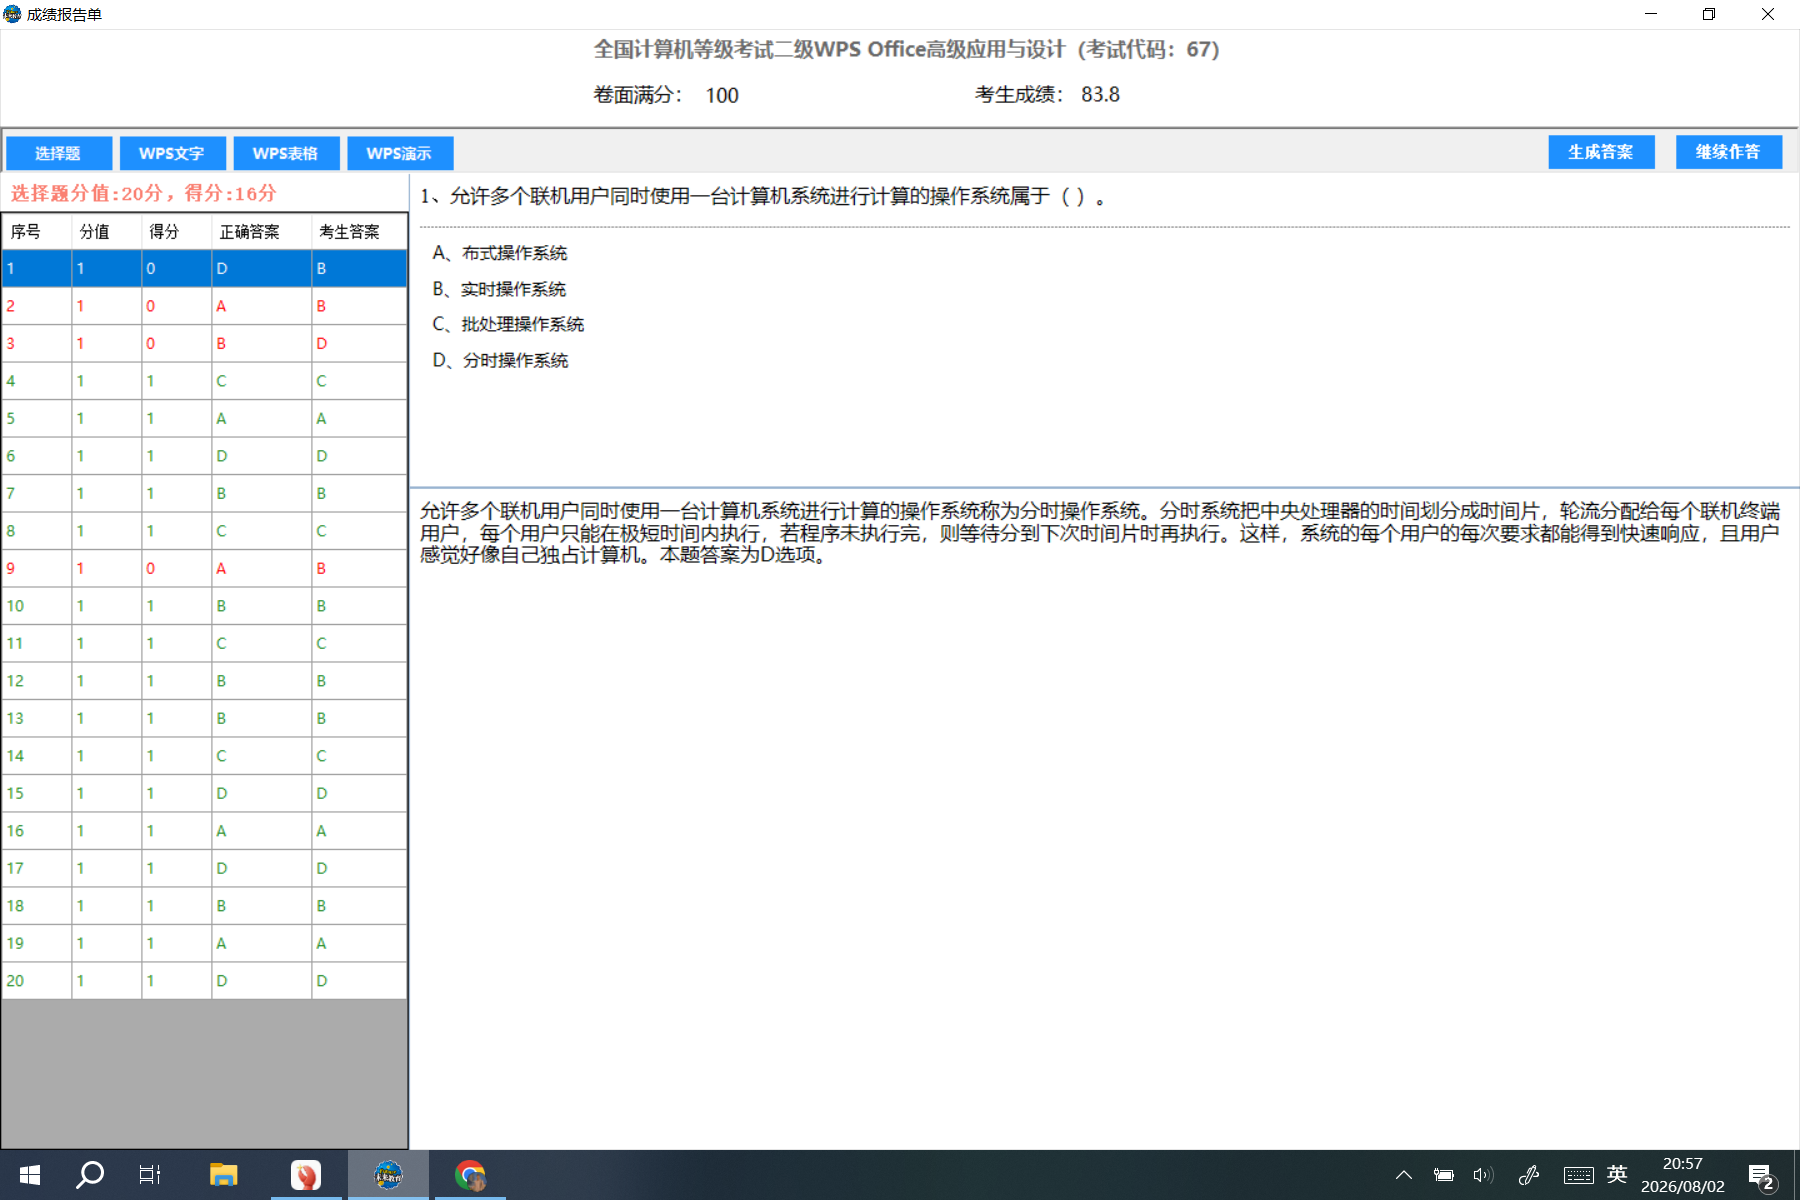Select question row 3 in the list
Image resolution: width=1800 pixels, height=1200 pixels.
(204, 343)
